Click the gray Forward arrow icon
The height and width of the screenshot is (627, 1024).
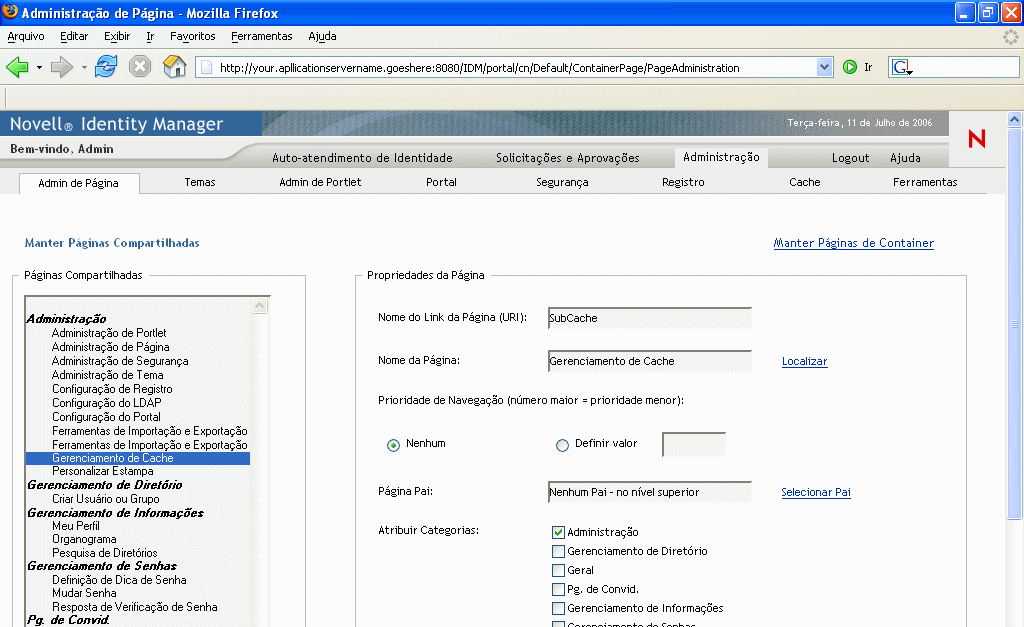coord(61,67)
